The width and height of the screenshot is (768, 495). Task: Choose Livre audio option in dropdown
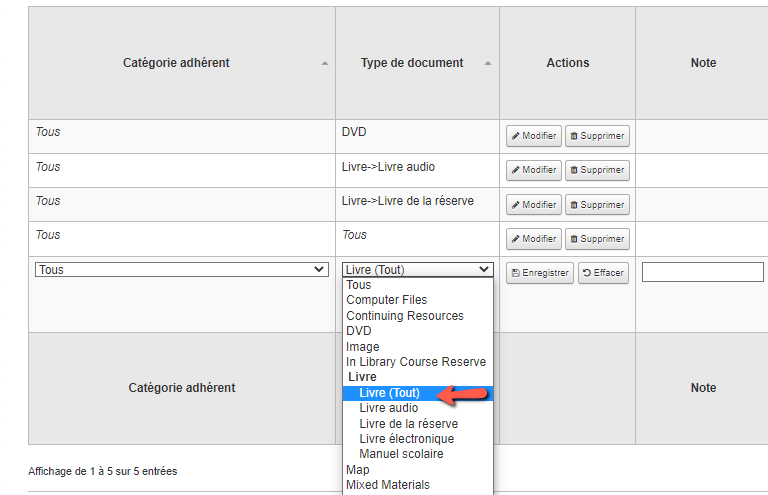(389, 408)
